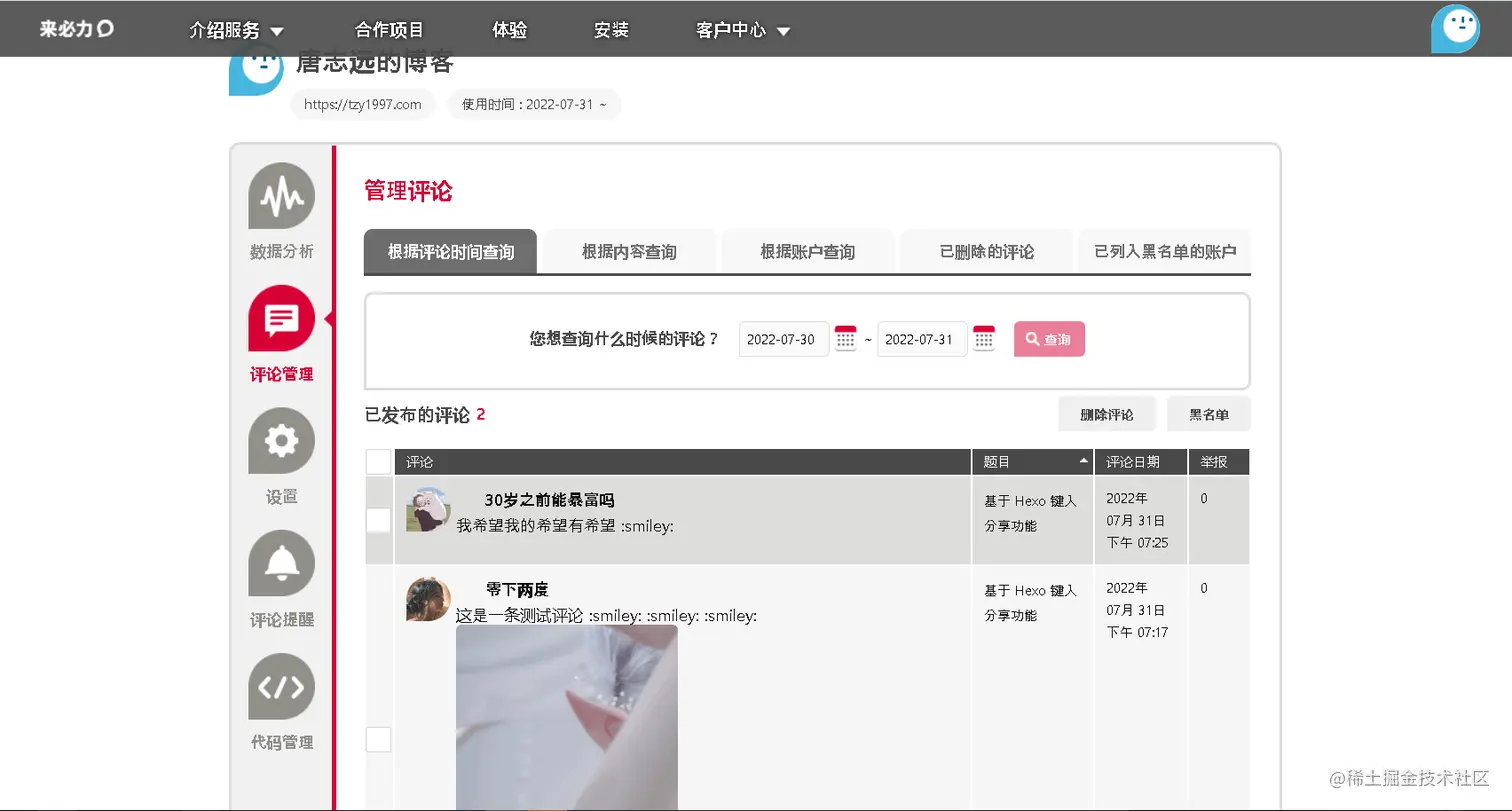Click the pink 查询 search button
The height and width of the screenshot is (811, 1512).
point(1049,339)
